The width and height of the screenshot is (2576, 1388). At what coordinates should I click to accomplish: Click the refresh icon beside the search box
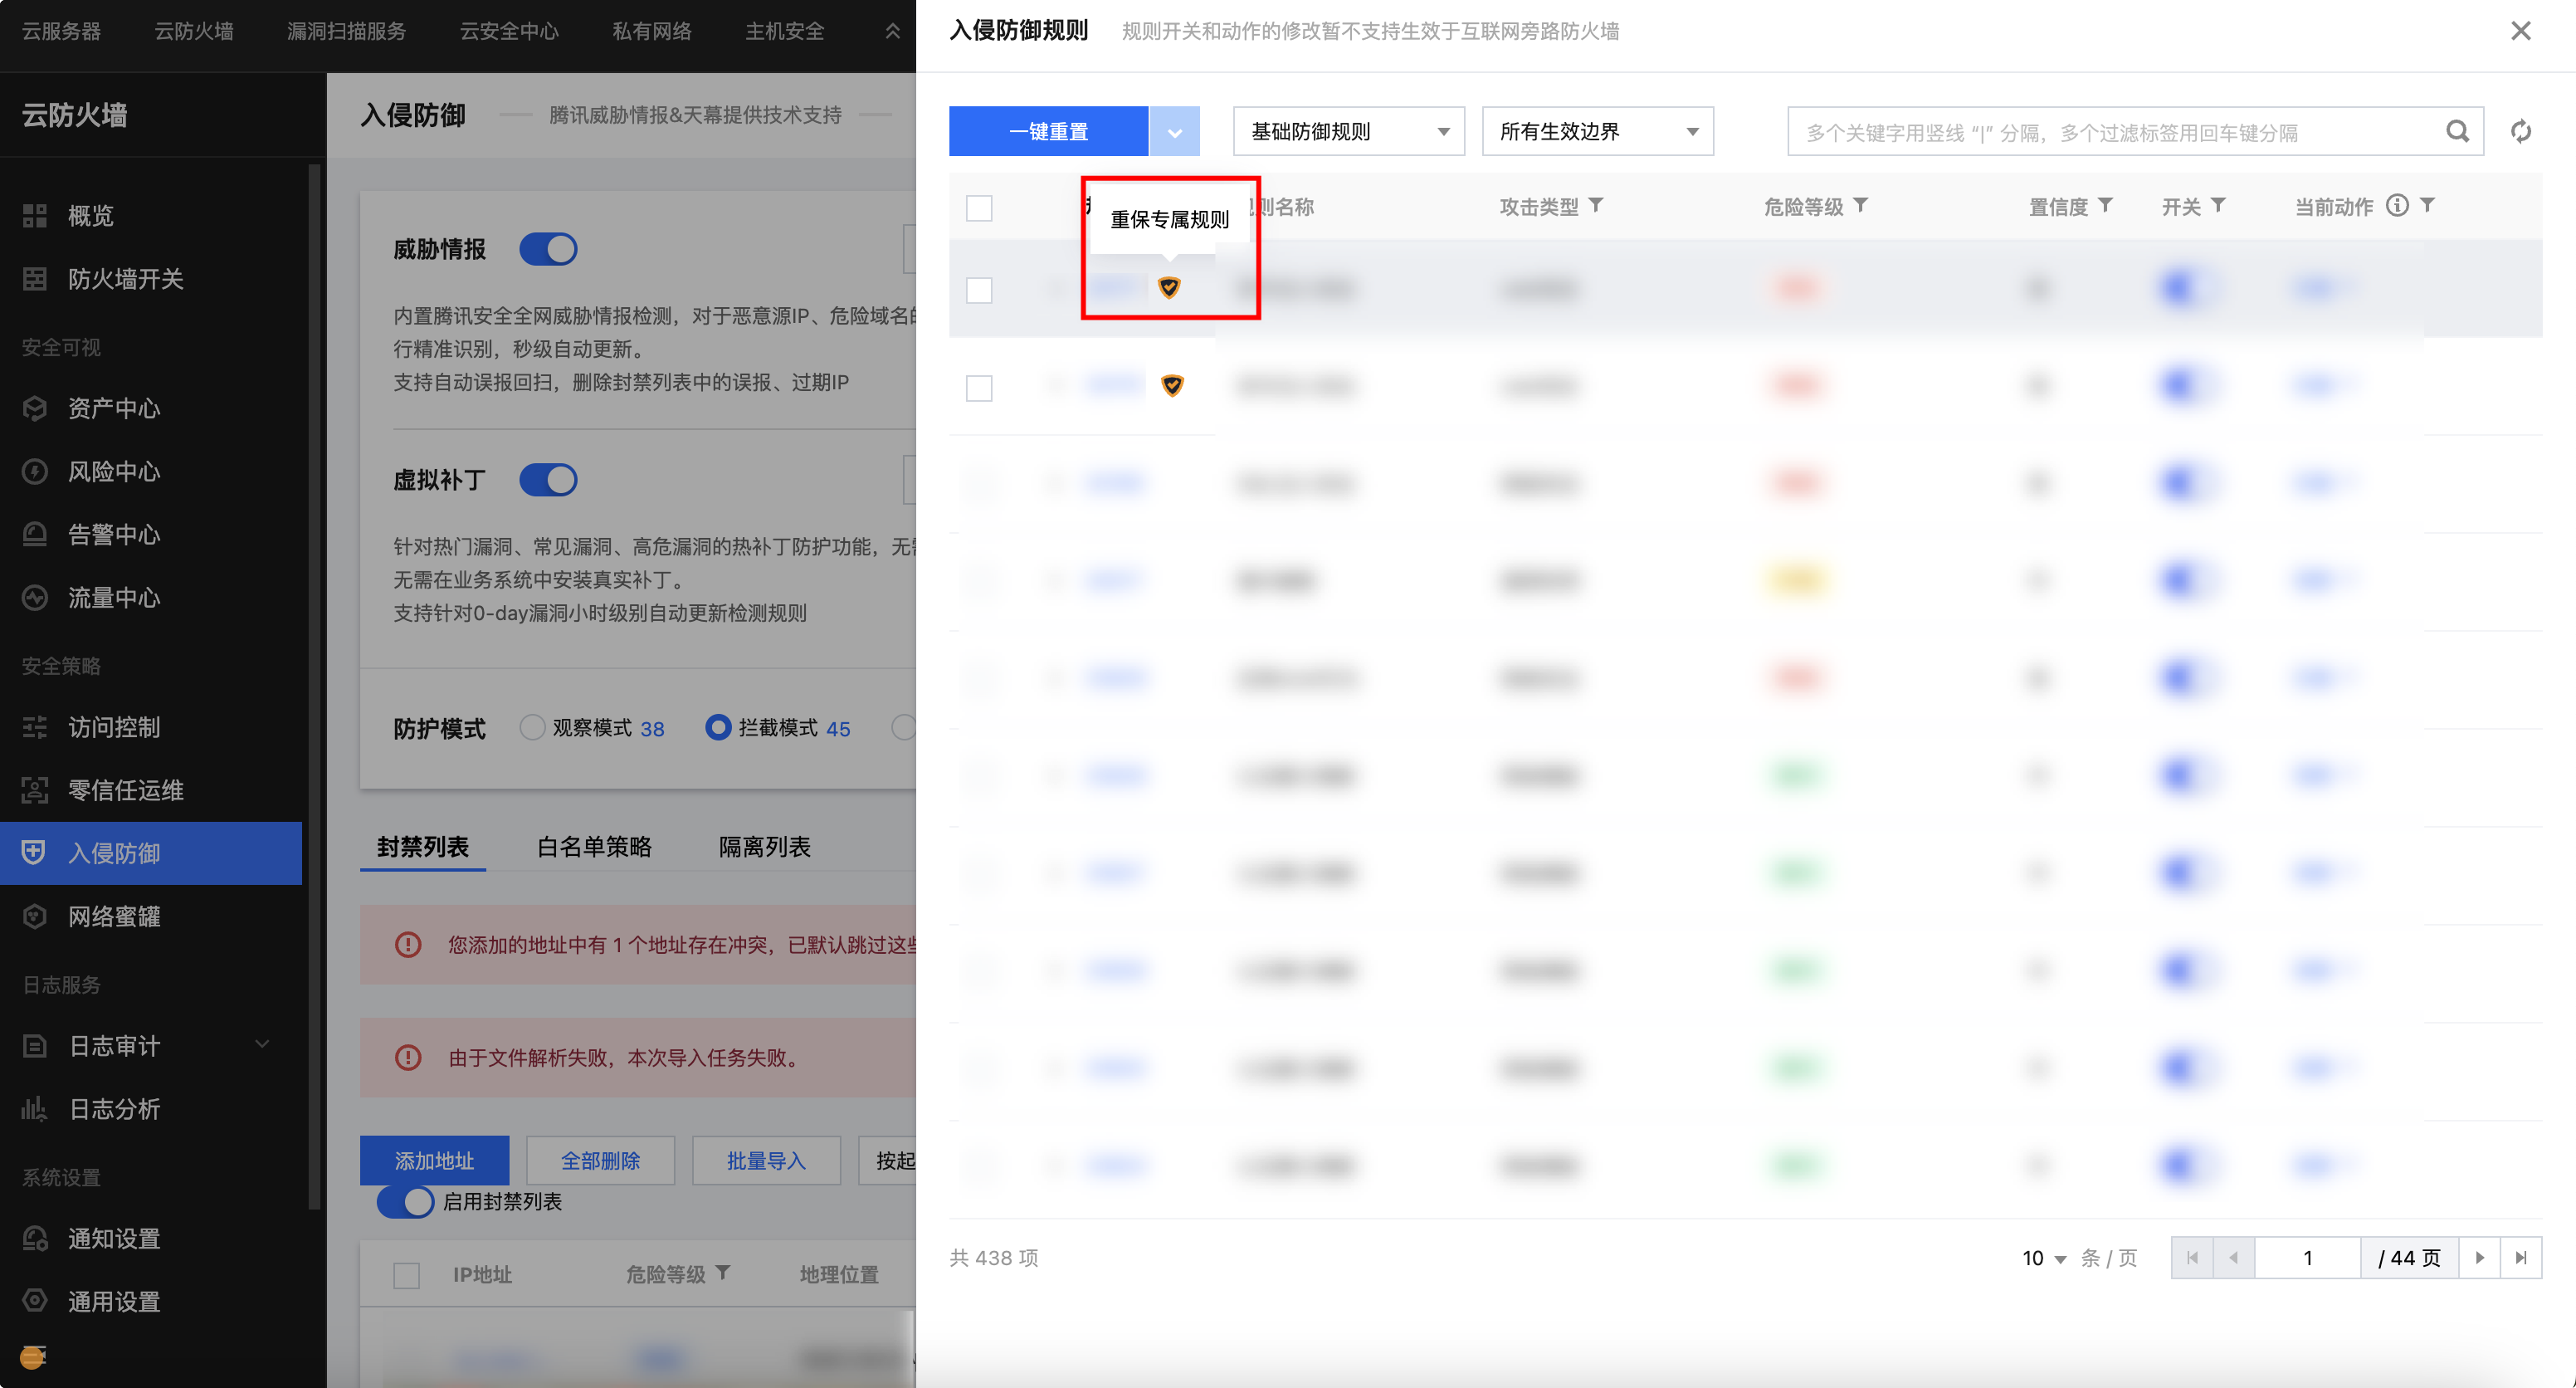(2521, 131)
